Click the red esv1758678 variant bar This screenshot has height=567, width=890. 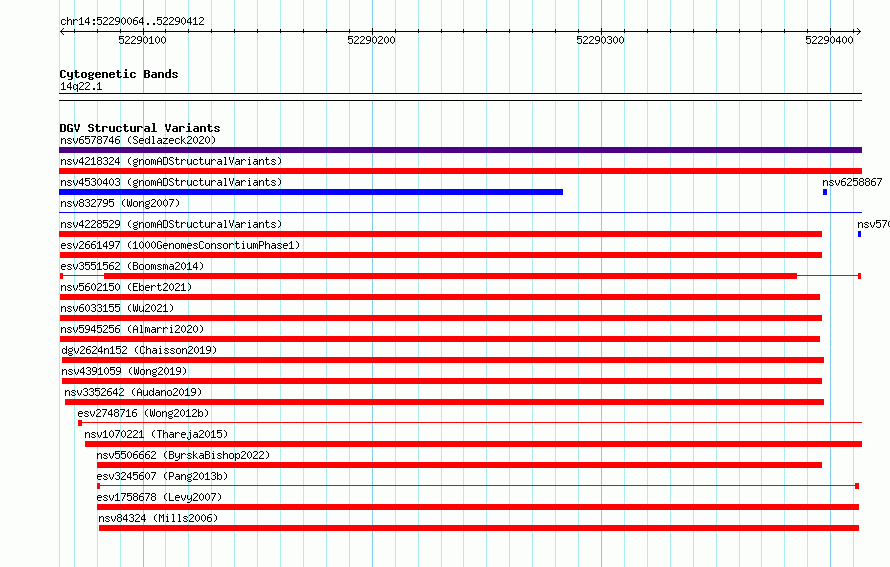tap(478, 507)
